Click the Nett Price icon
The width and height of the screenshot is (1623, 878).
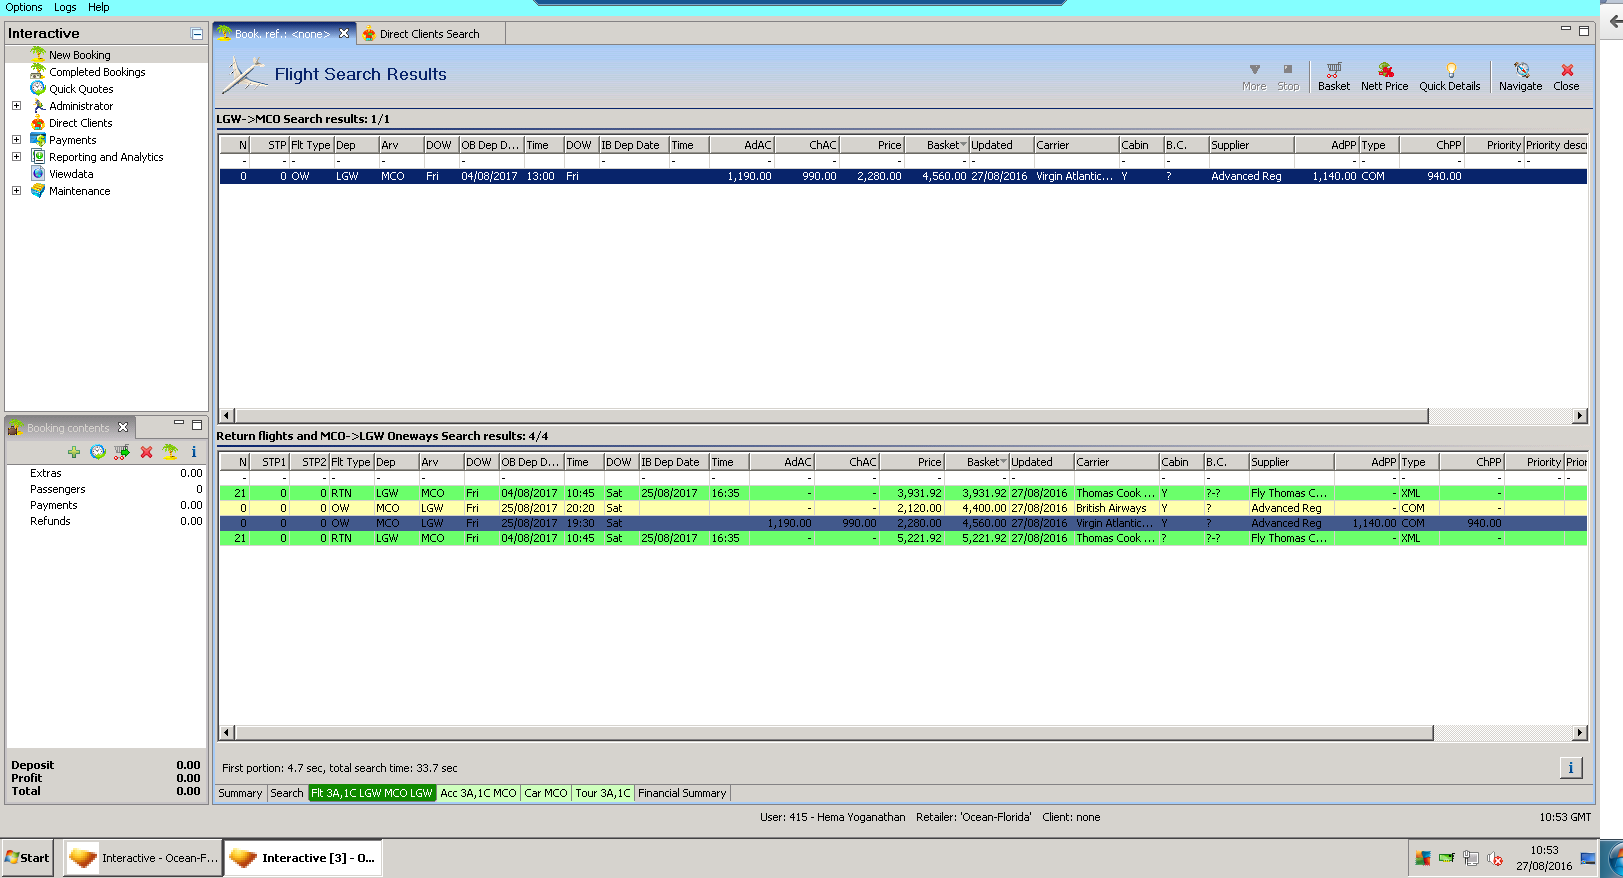pos(1384,76)
